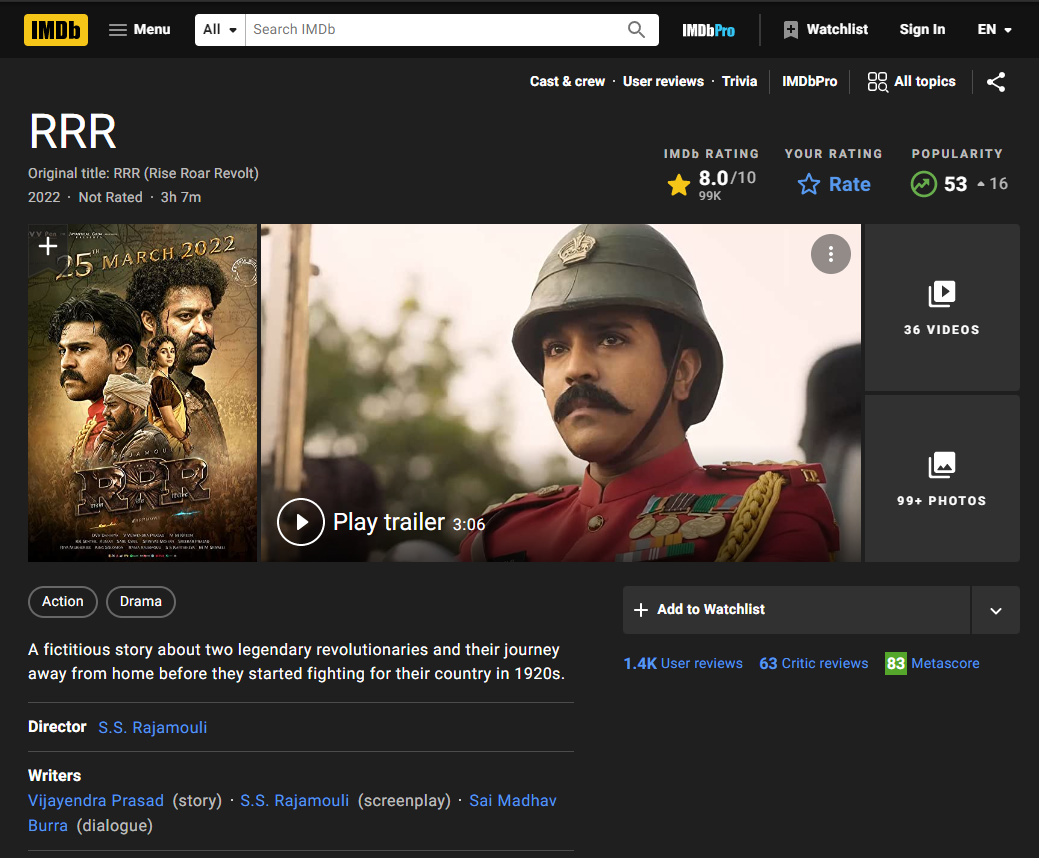The image size is (1039, 858).
Task: Select the Drama genre chip
Action: (x=140, y=602)
